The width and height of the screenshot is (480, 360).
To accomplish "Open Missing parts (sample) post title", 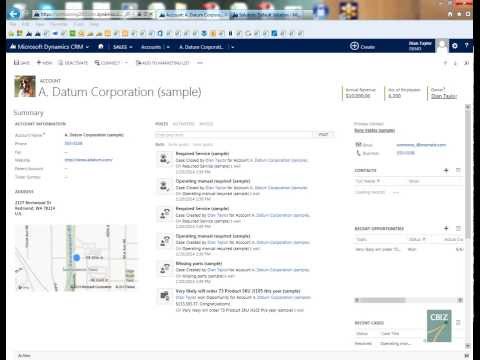I will [199, 263].
